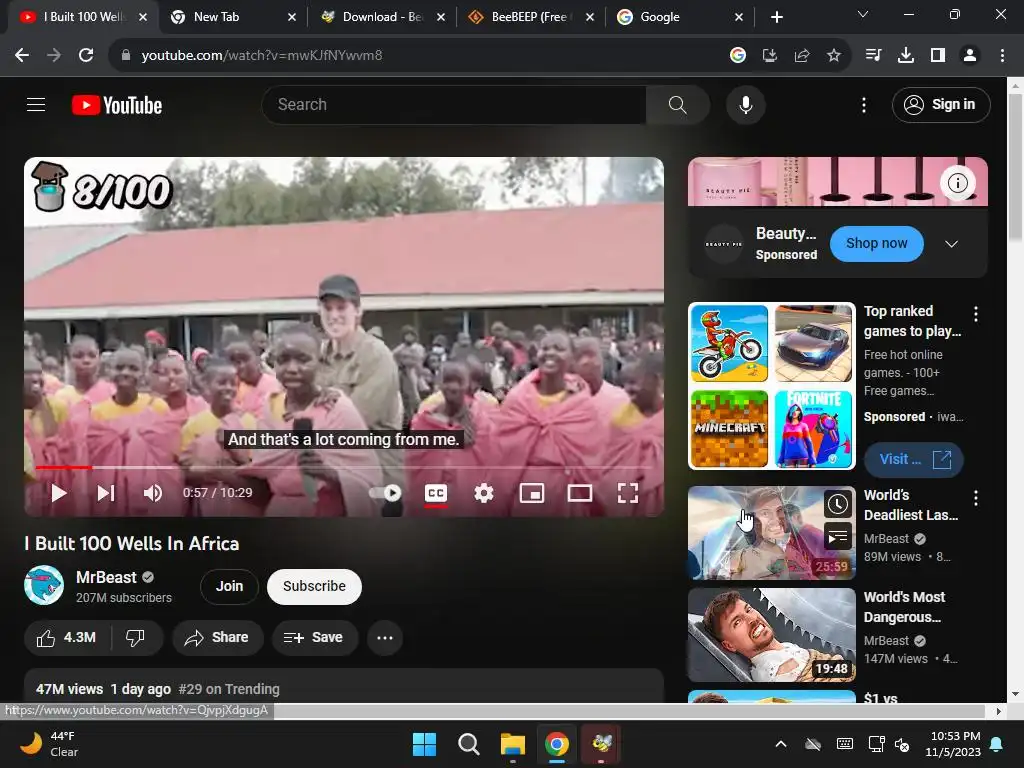Open BeeBEEP app in taskbar
This screenshot has width=1024, height=768.
point(601,744)
